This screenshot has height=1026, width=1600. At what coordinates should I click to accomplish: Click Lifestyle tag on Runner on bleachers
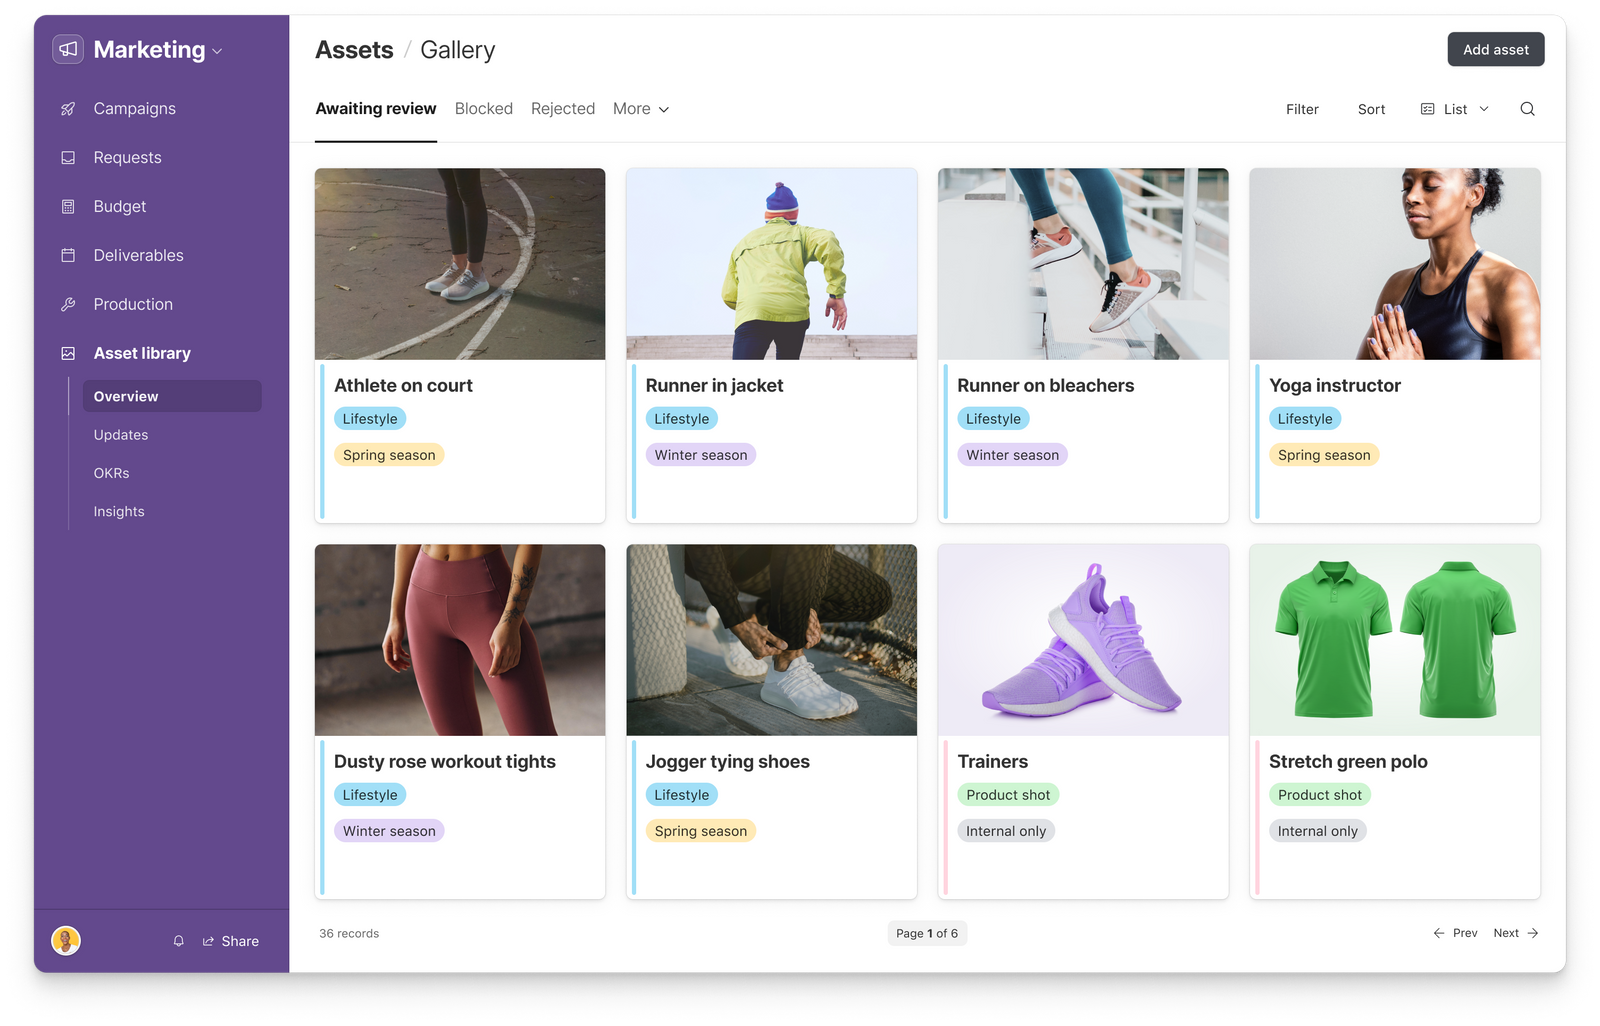pos(993,419)
